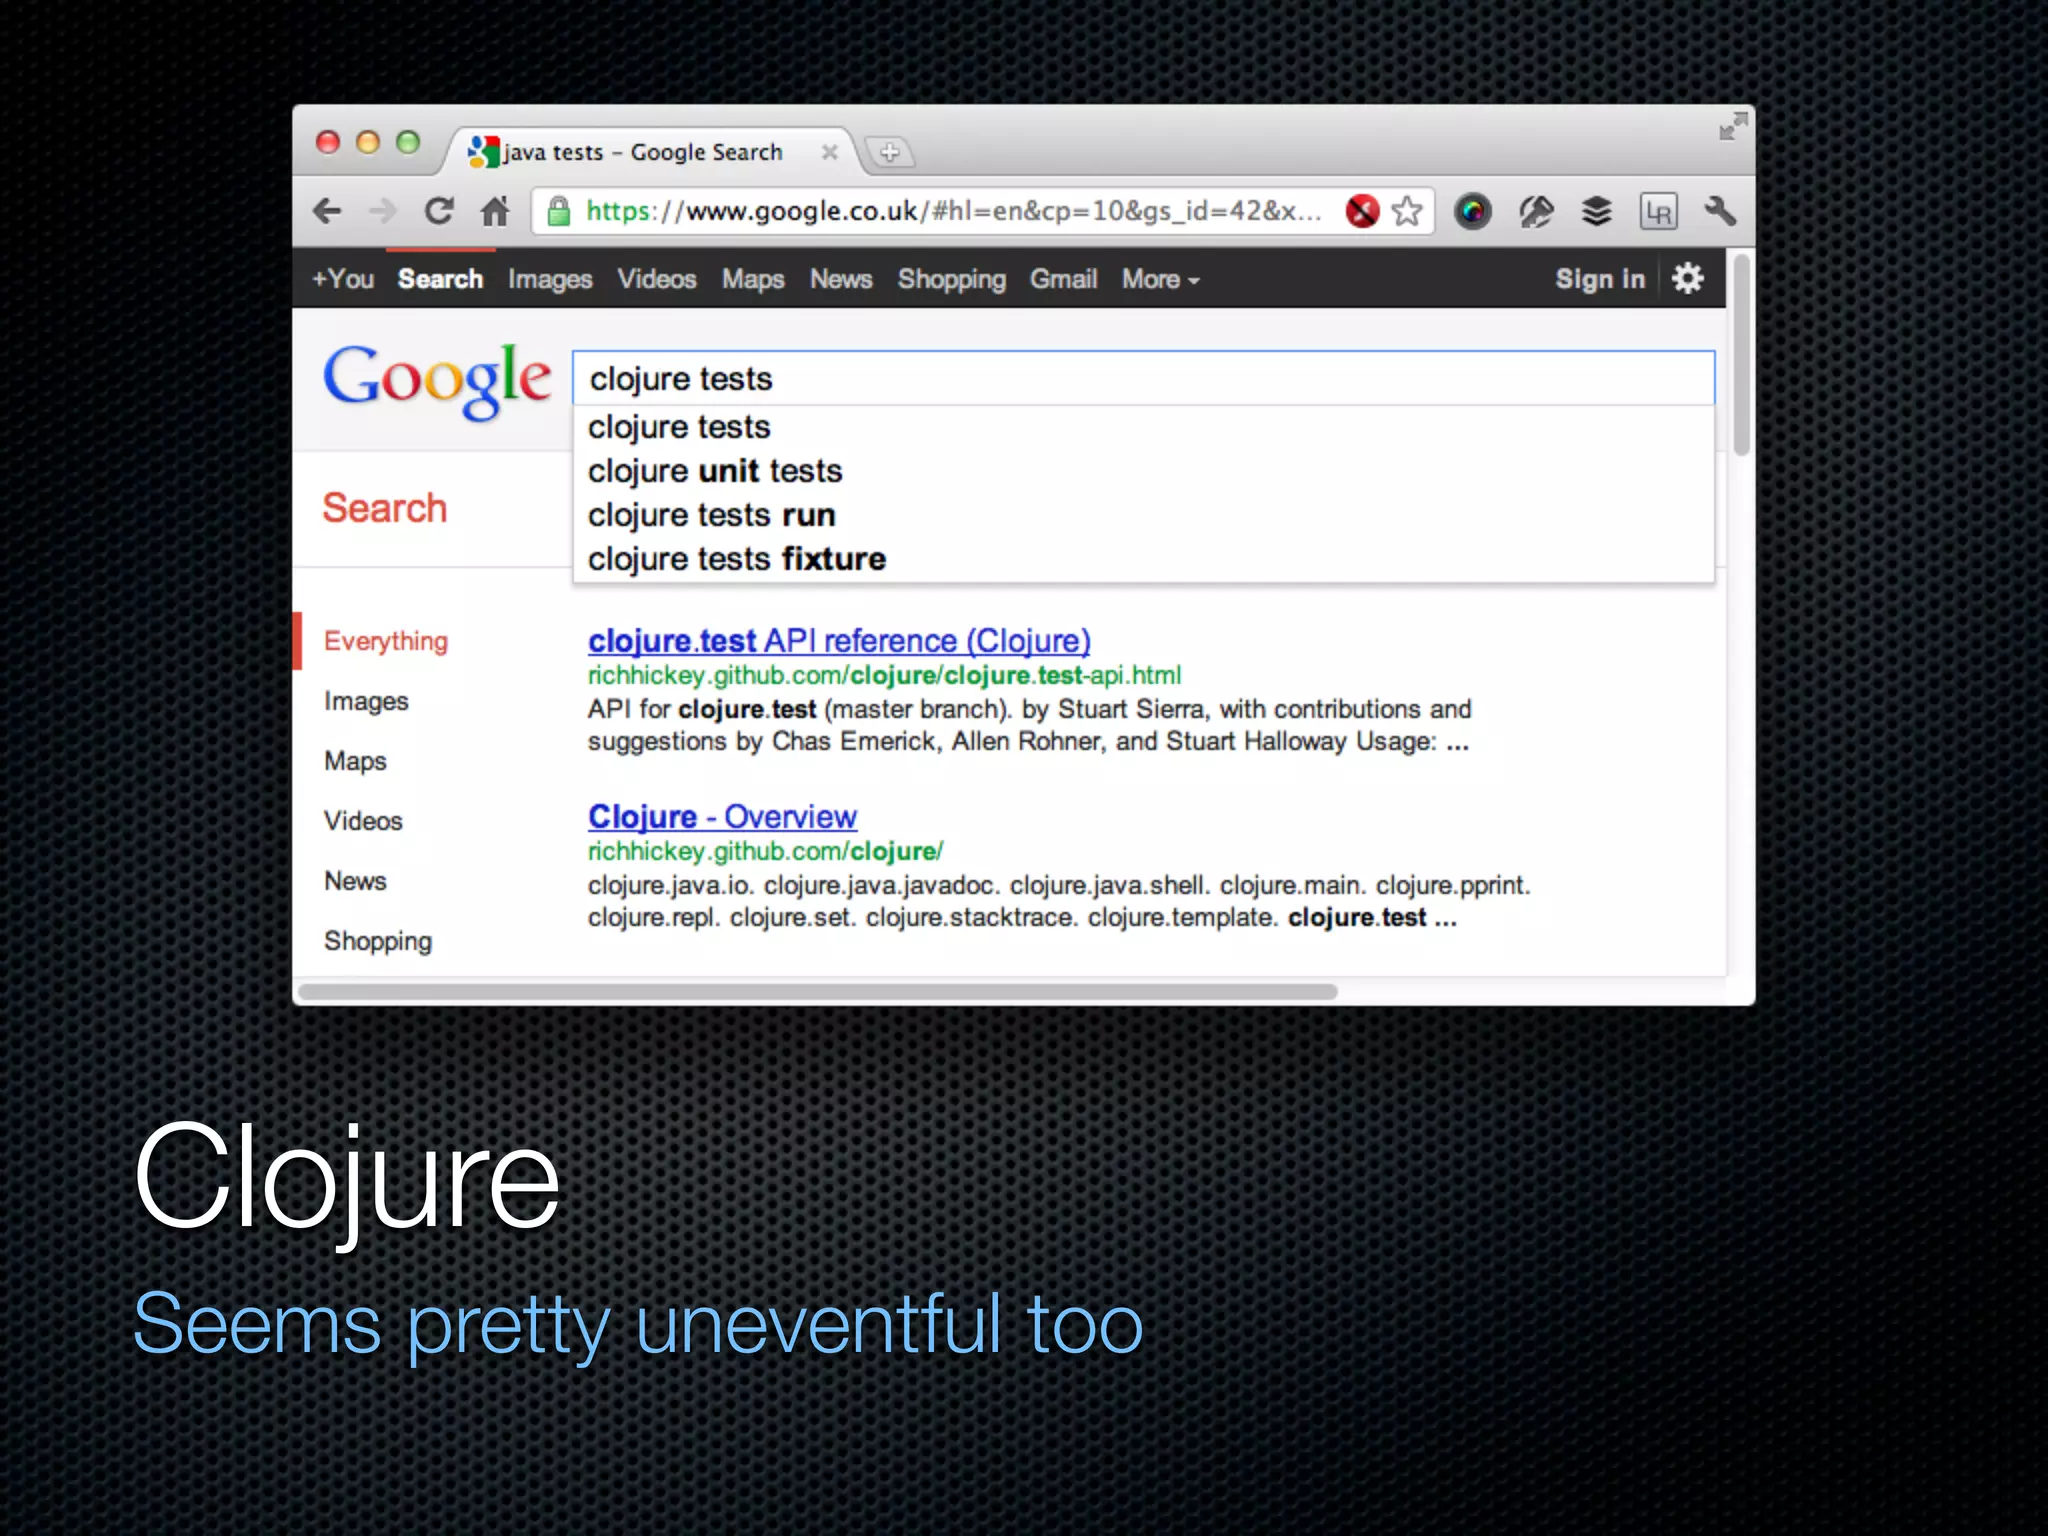Viewport: 2048px width, 1536px height.
Task: Switch to Images in the Google bar
Action: click(550, 279)
